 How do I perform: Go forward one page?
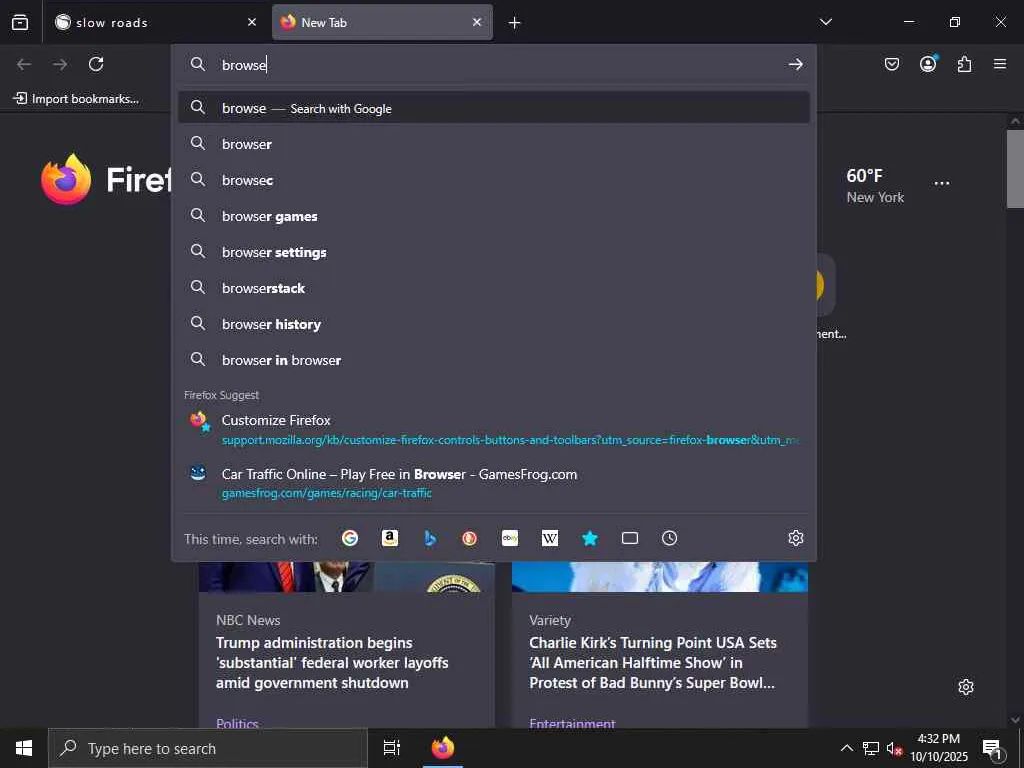pos(60,64)
